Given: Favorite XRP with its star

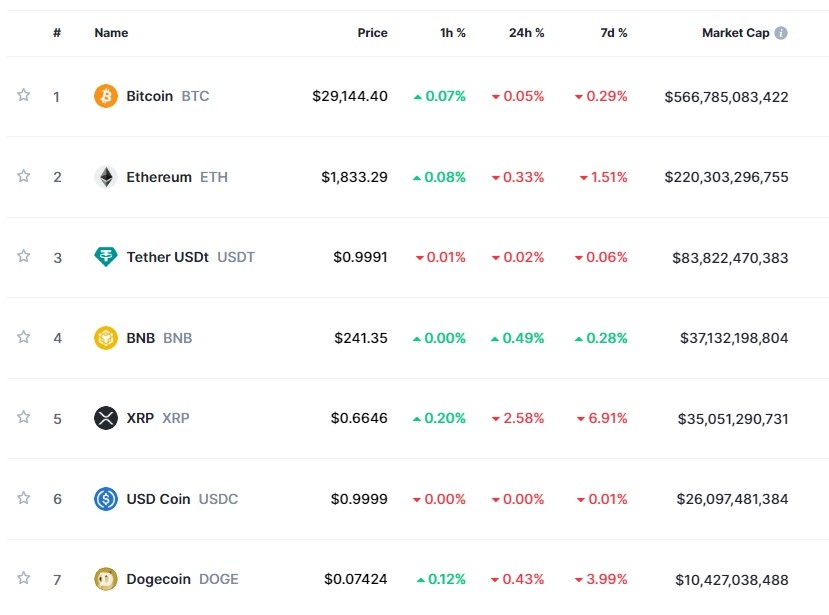Looking at the screenshot, I should (x=23, y=417).
